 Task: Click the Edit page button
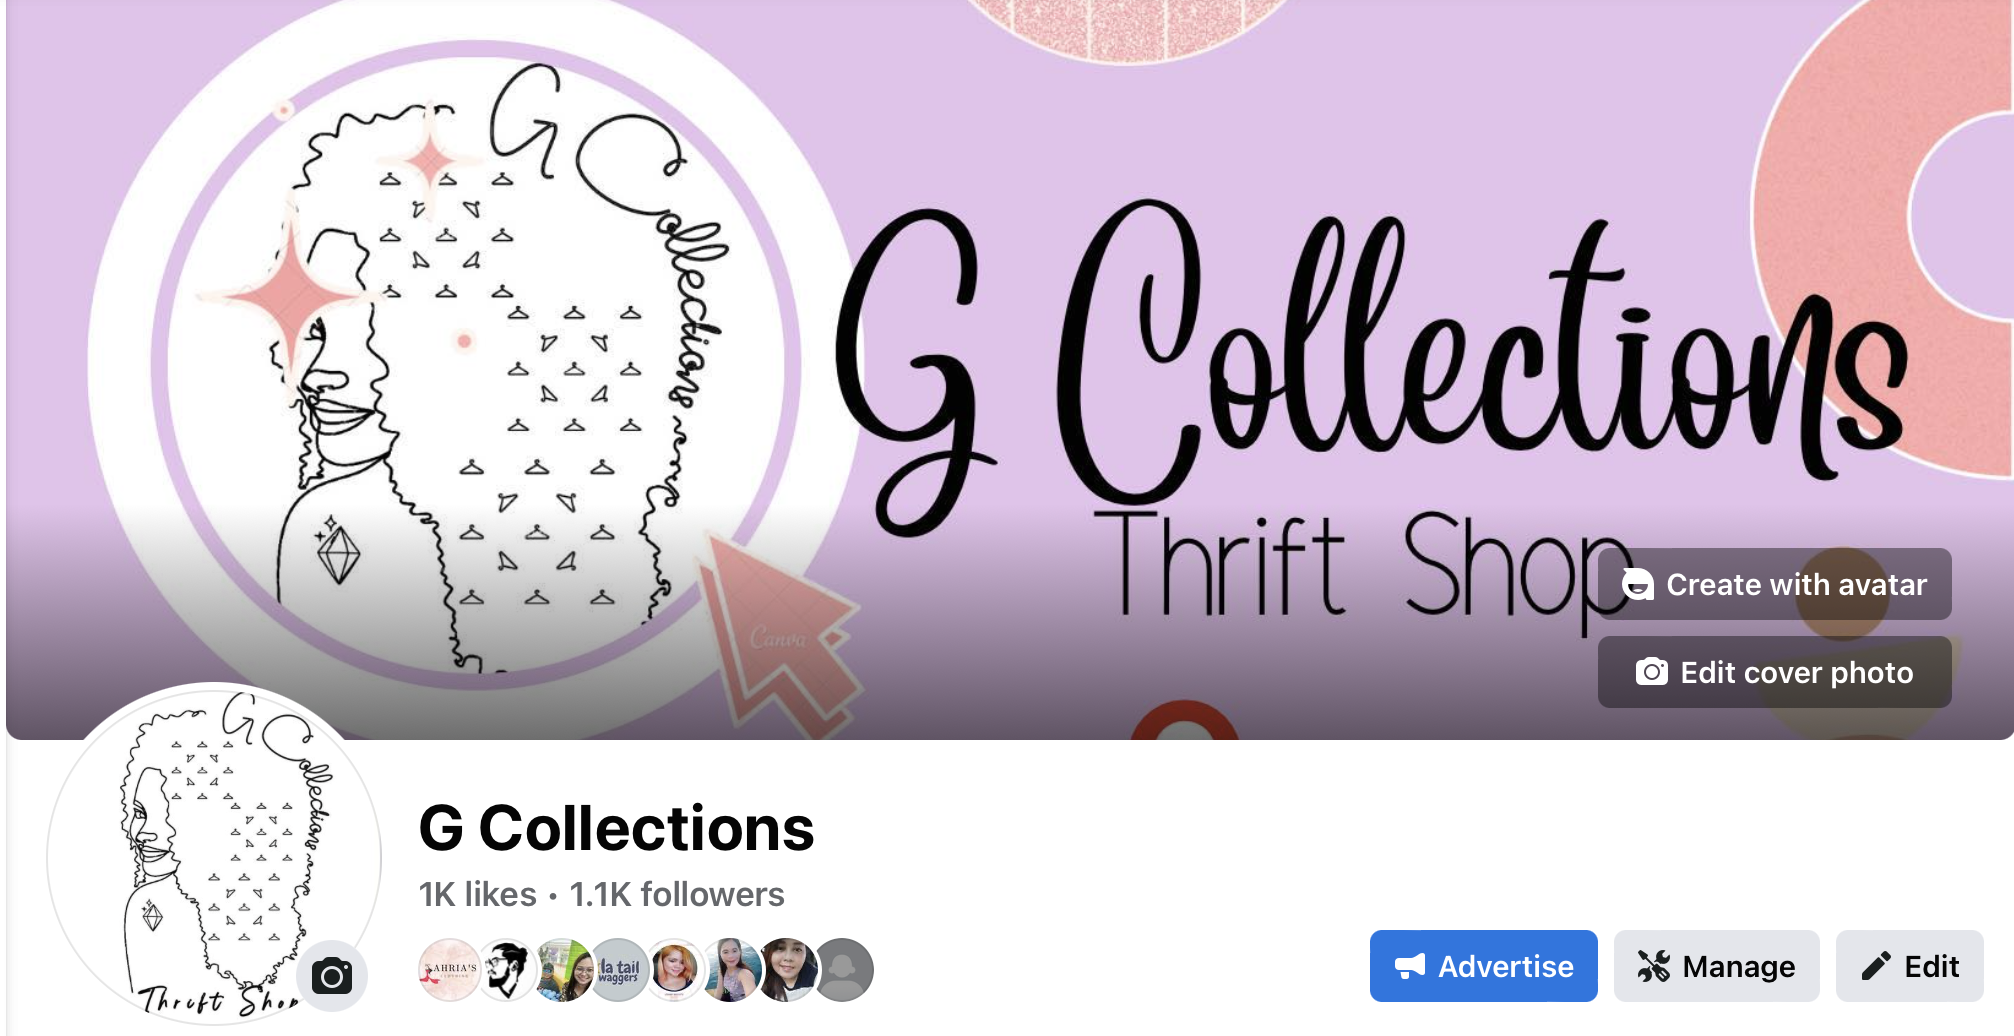tap(1909, 966)
